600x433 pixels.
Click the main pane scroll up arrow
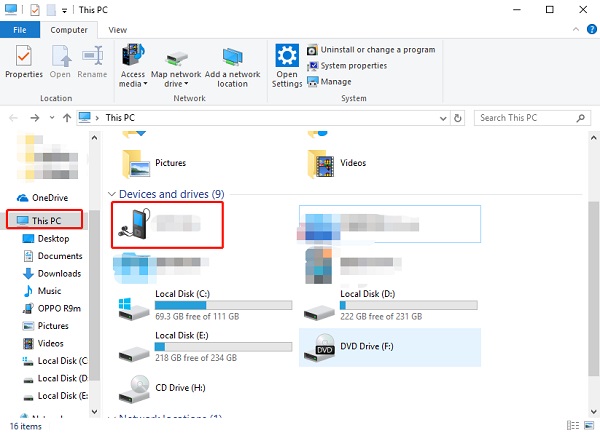(593, 138)
